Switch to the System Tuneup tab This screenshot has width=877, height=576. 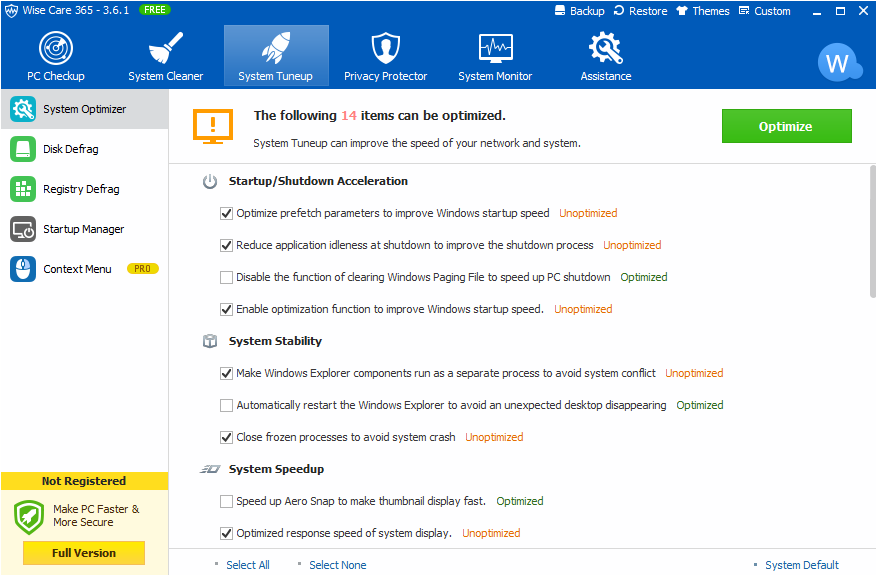click(276, 55)
